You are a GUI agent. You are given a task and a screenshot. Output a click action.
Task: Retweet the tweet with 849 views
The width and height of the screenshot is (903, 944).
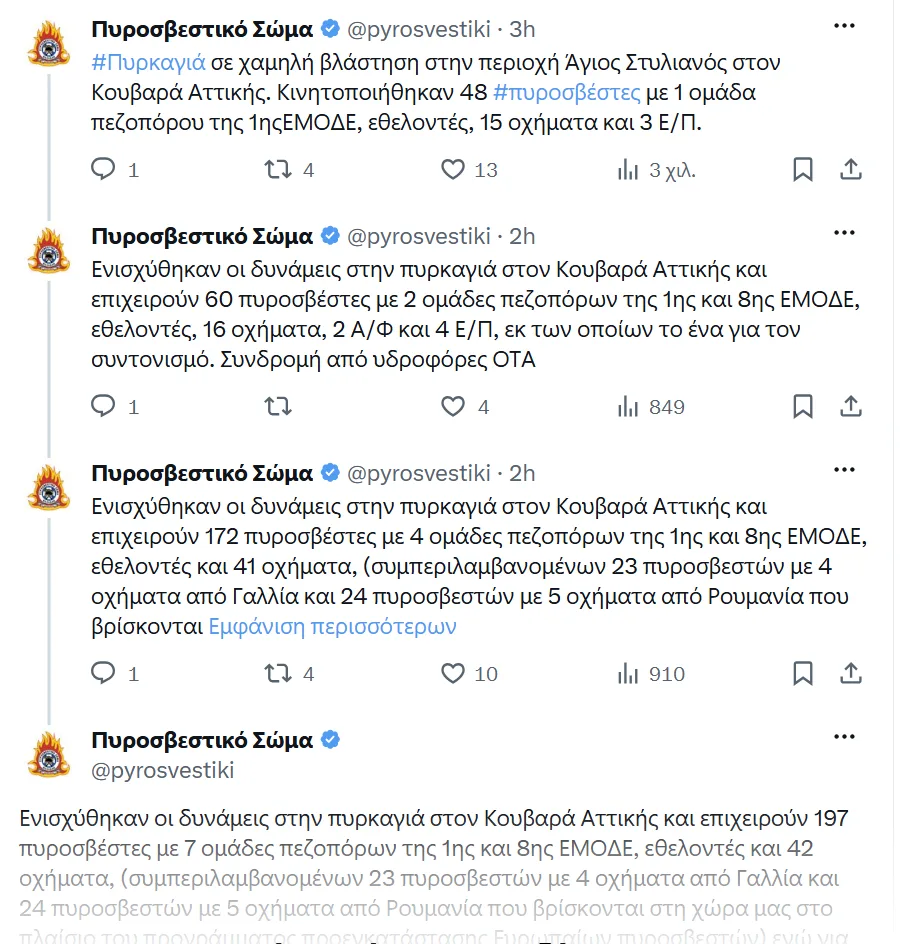pos(278,406)
